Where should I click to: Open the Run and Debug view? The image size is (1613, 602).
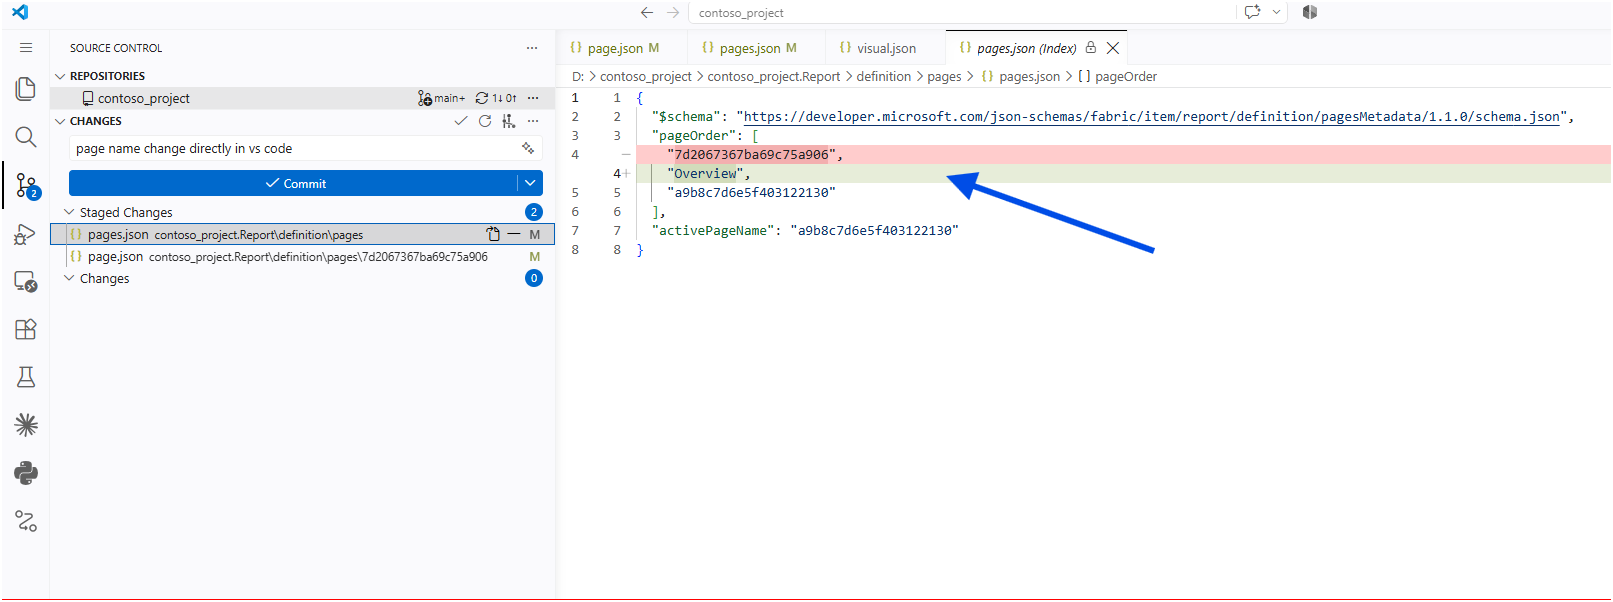tap(26, 234)
